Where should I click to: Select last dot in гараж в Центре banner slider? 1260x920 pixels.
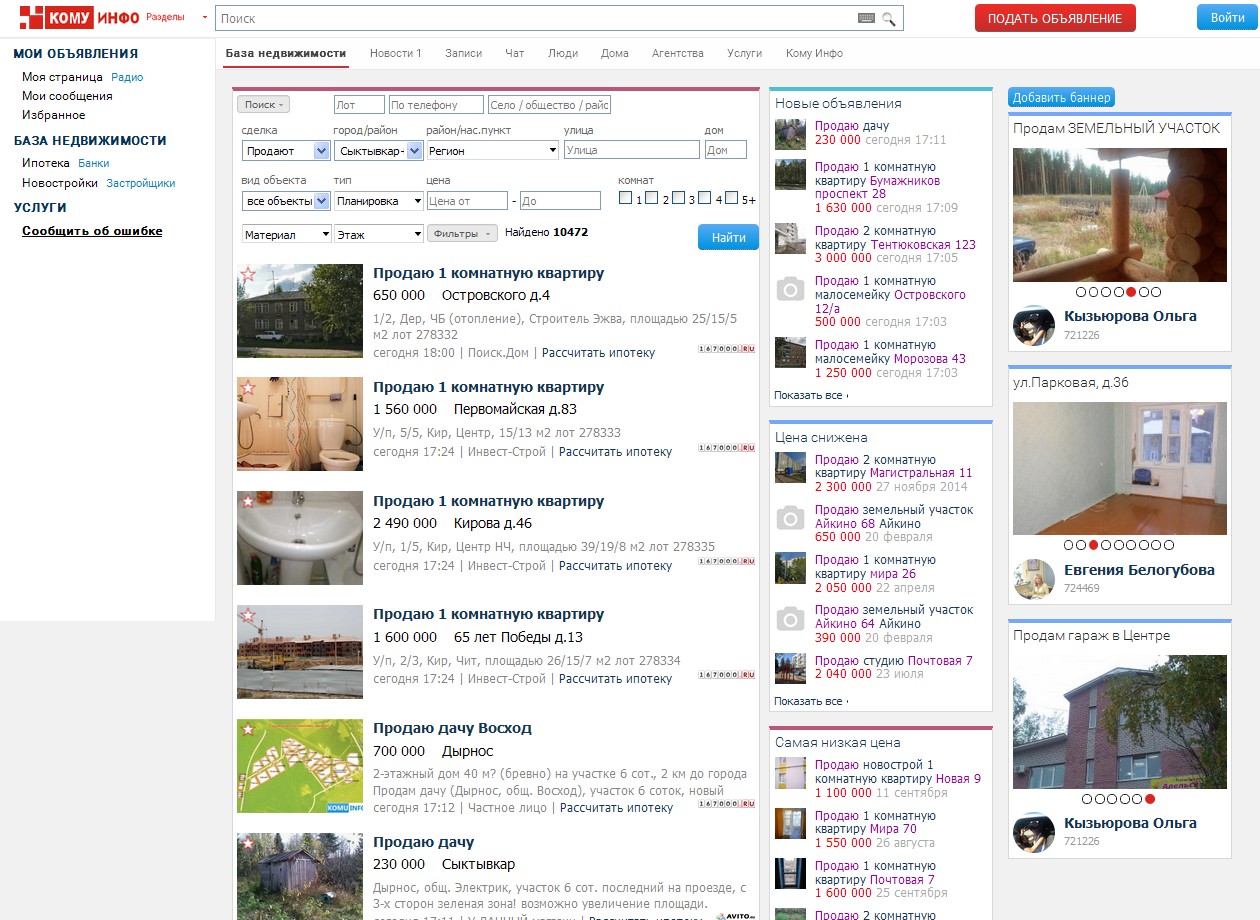click(1150, 799)
